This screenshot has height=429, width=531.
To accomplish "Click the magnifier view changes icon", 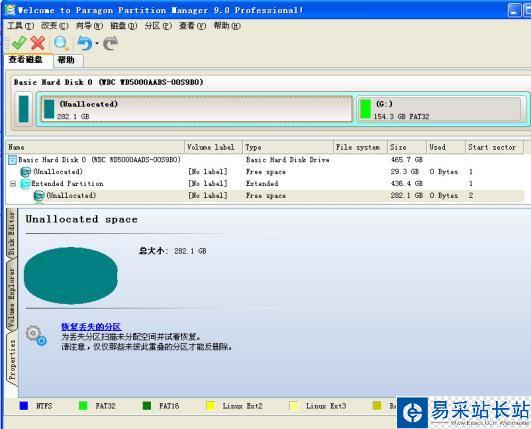I will pos(61,43).
